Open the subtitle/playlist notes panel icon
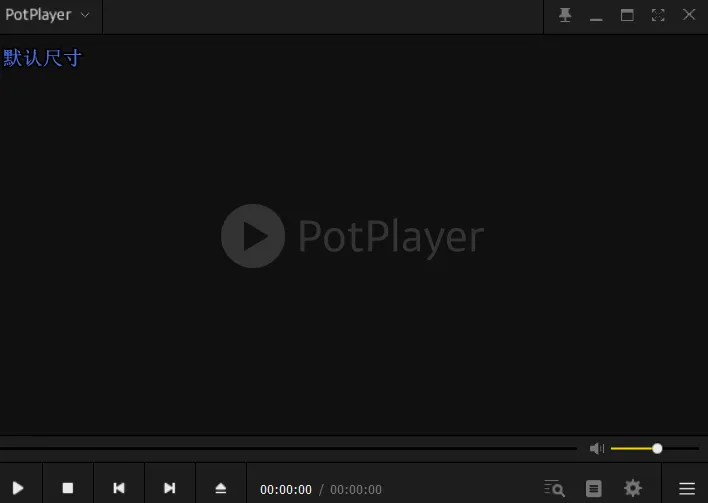The width and height of the screenshot is (708, 503). tap(594, 488)
